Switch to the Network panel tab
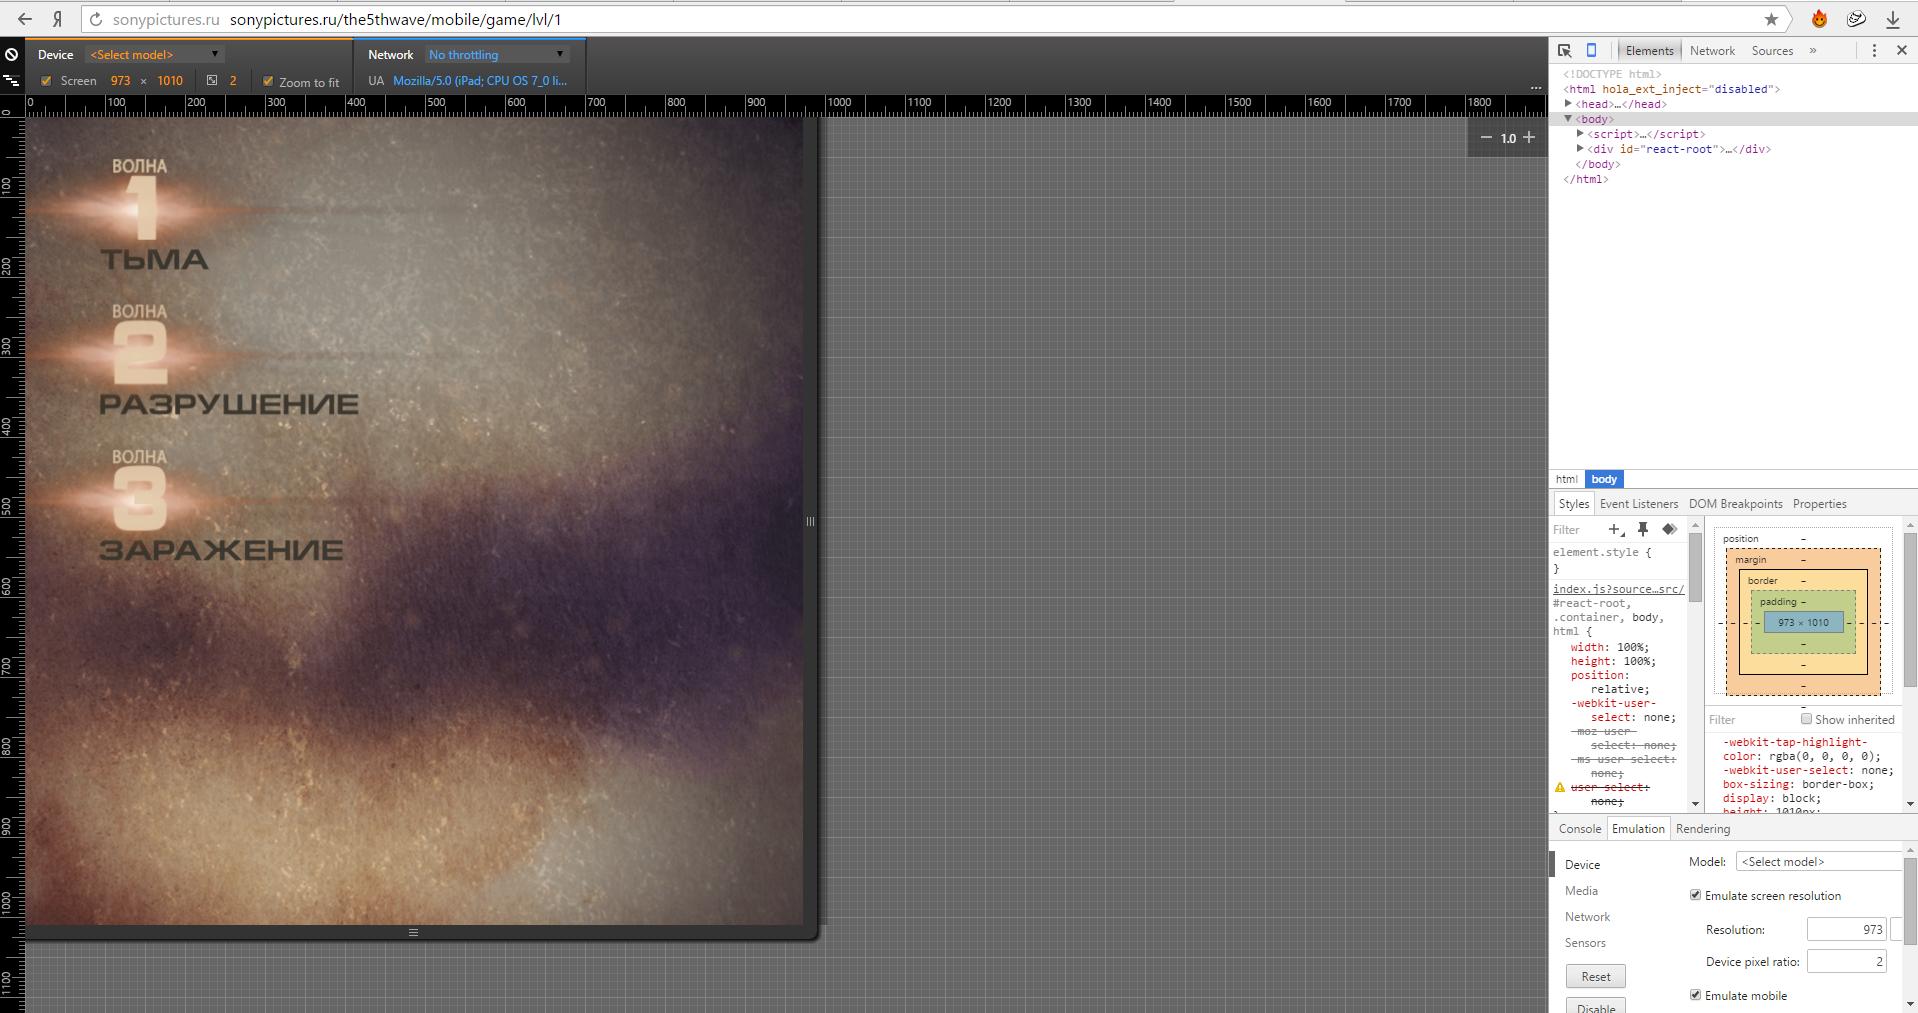The image size is (1918, 1013). pyautogui.click(x=1712, y=50)
